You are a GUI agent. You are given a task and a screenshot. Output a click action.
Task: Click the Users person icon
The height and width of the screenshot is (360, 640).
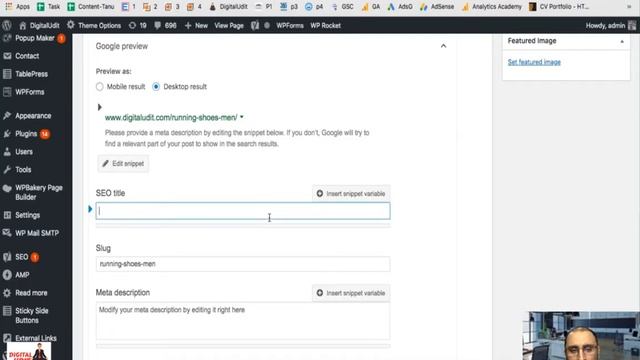pos(7,152)
